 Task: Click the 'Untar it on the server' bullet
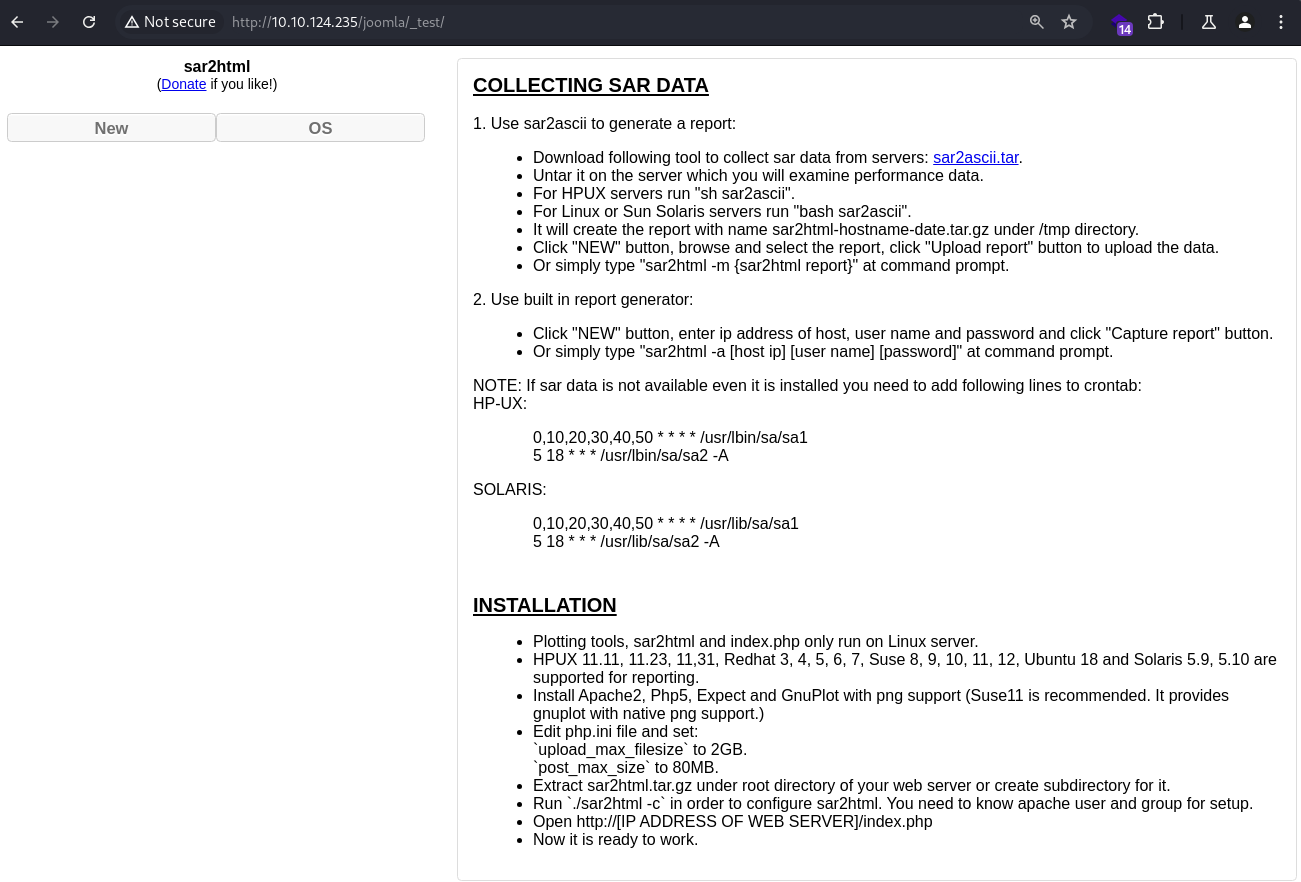click(x=758, y=175)
